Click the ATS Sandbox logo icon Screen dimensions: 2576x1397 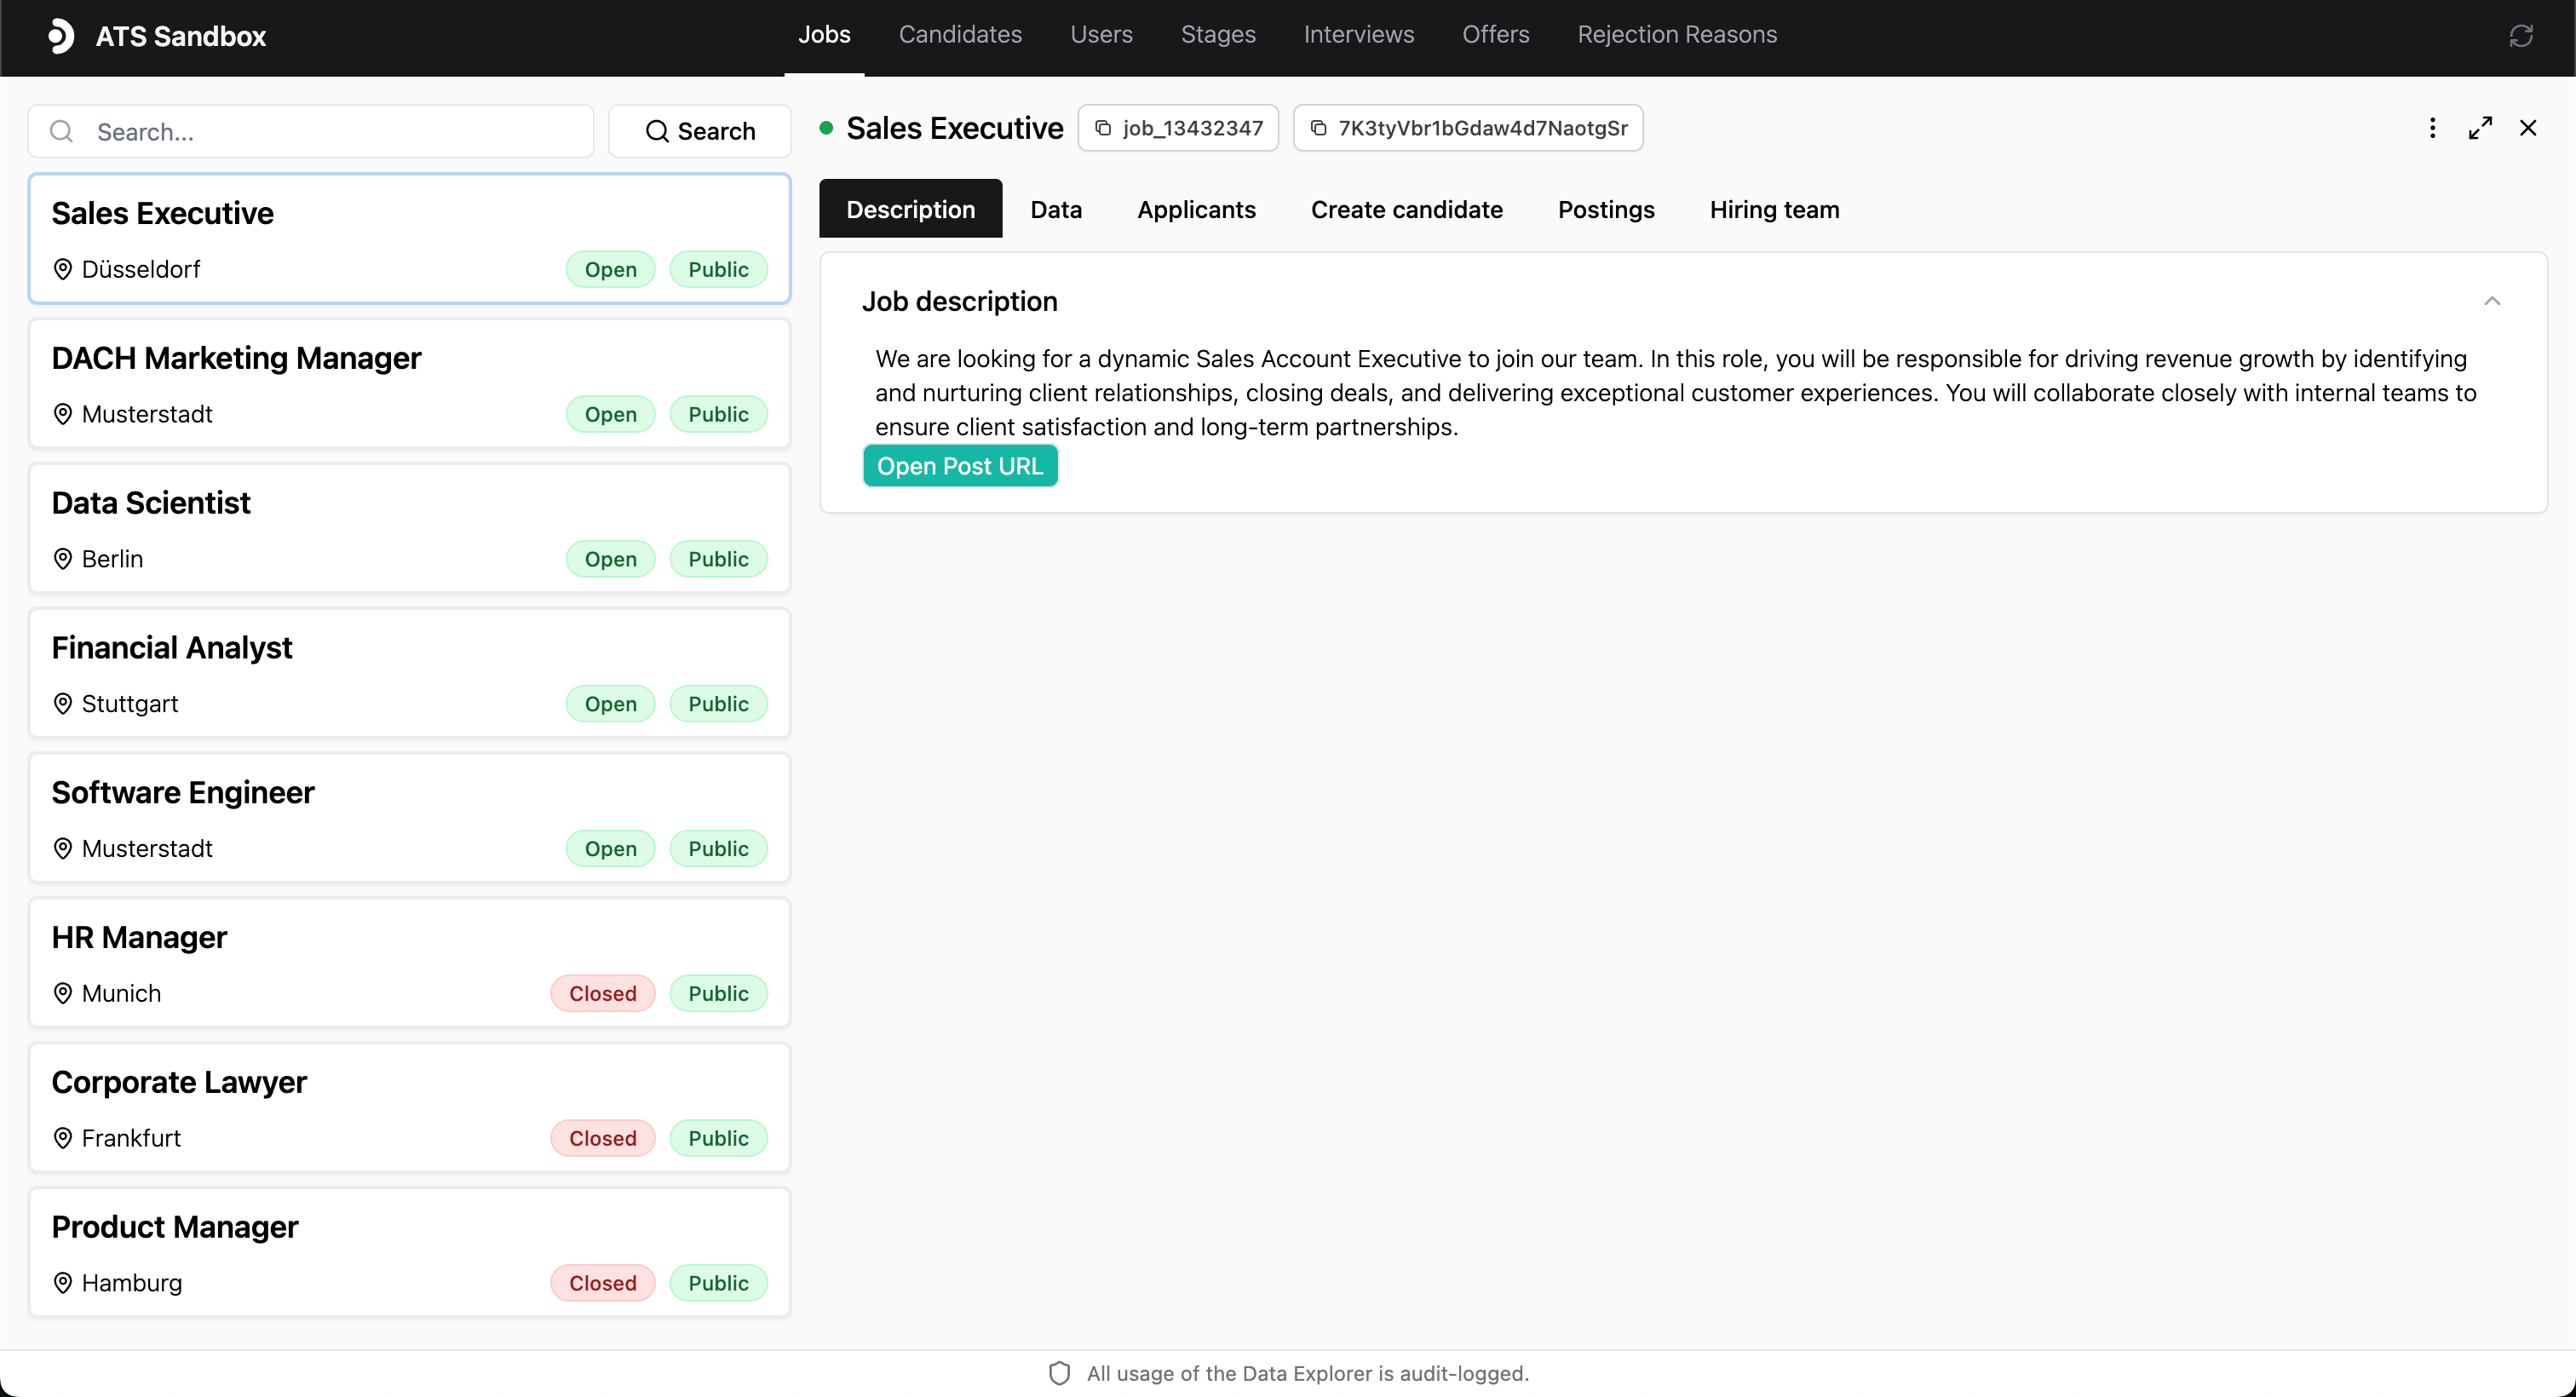click(x=61, y=36)
